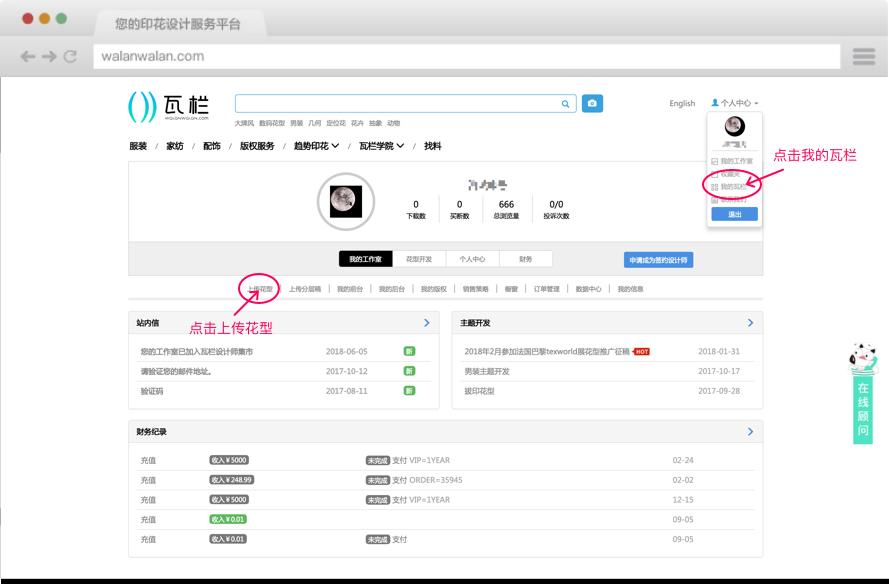The width and height of the screenshot is (889, 584).
Task: Click 上传花型 in the sub-menu
Action: (260, 289)
